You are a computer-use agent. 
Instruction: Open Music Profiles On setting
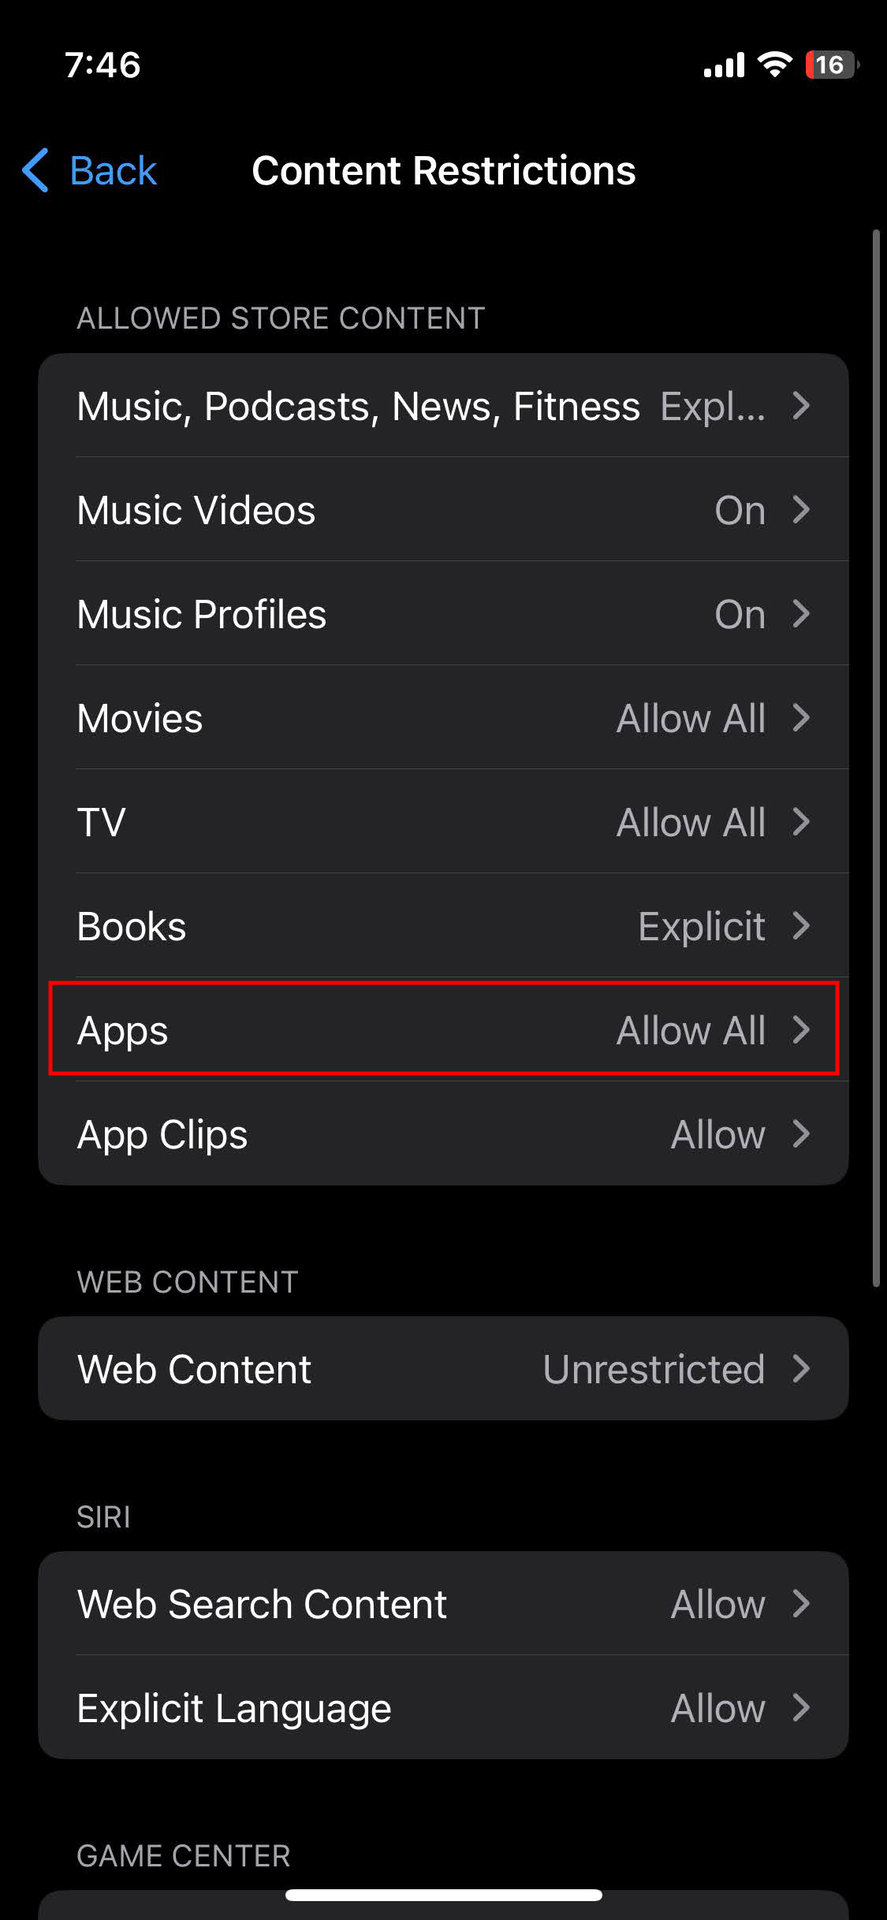pyautogui.click(x=739, y=614)
